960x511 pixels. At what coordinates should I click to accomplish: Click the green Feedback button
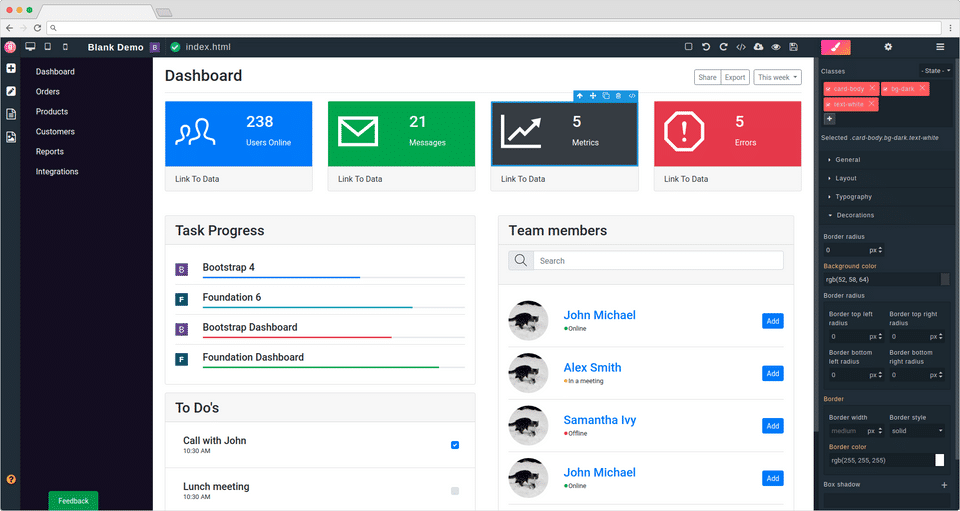(x=73, y=501)
